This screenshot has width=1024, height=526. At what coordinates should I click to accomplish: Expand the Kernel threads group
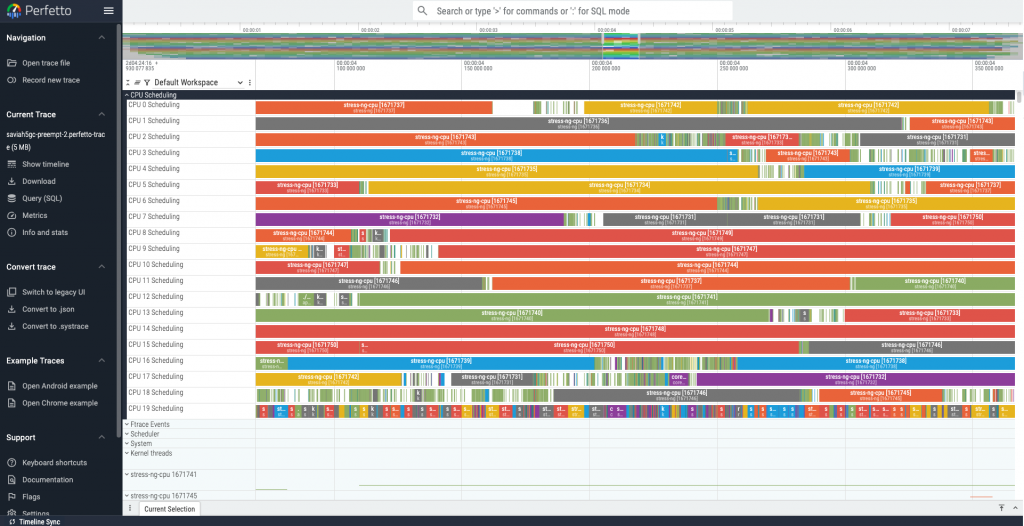(127, 454)
